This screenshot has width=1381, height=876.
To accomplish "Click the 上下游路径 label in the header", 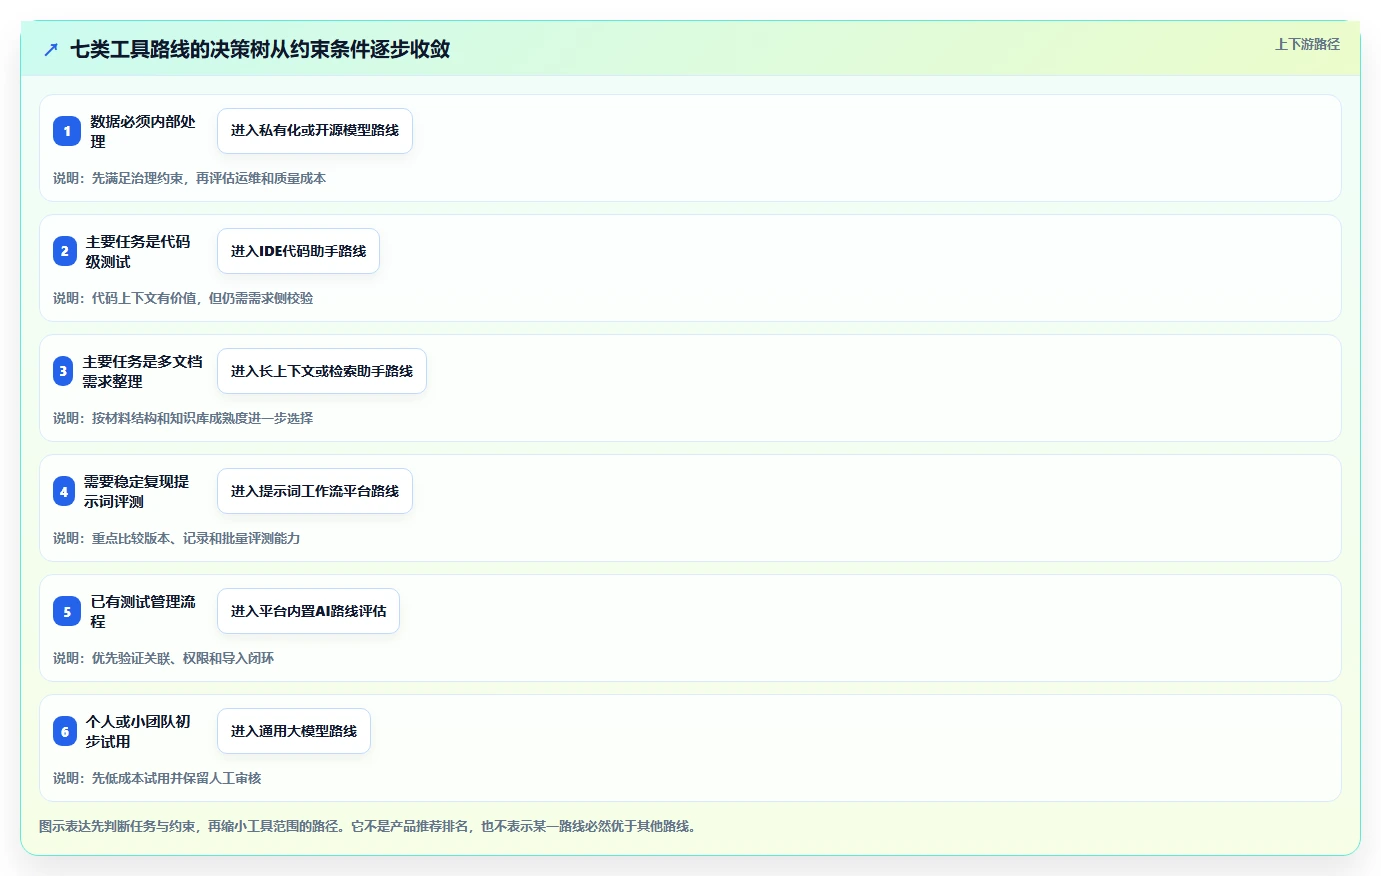I will pyautogui.click(x=1307, y=44).
